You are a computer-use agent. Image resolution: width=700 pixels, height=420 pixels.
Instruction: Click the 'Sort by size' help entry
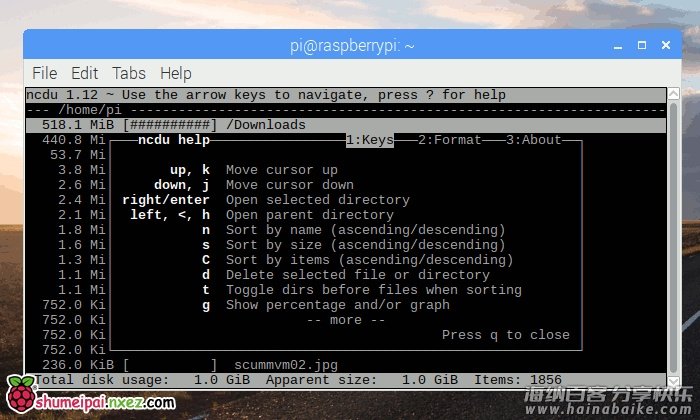coord(357,245)
